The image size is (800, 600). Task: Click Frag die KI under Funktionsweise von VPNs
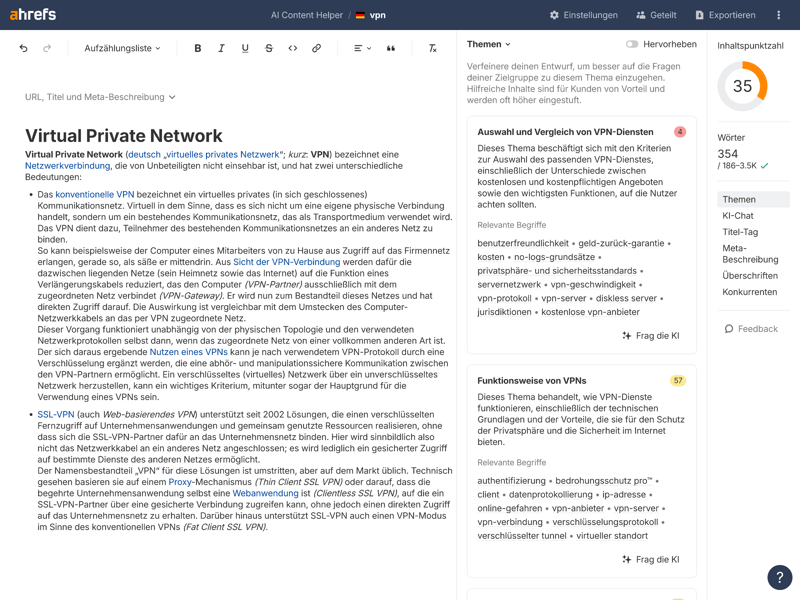coord(650,559)
